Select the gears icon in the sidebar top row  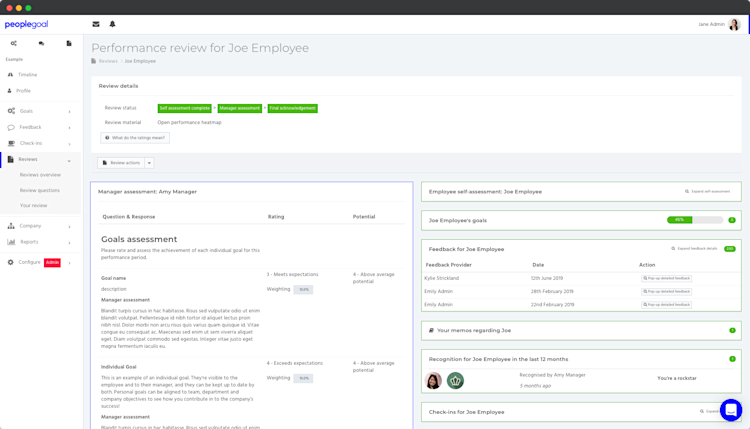(13, 43)
